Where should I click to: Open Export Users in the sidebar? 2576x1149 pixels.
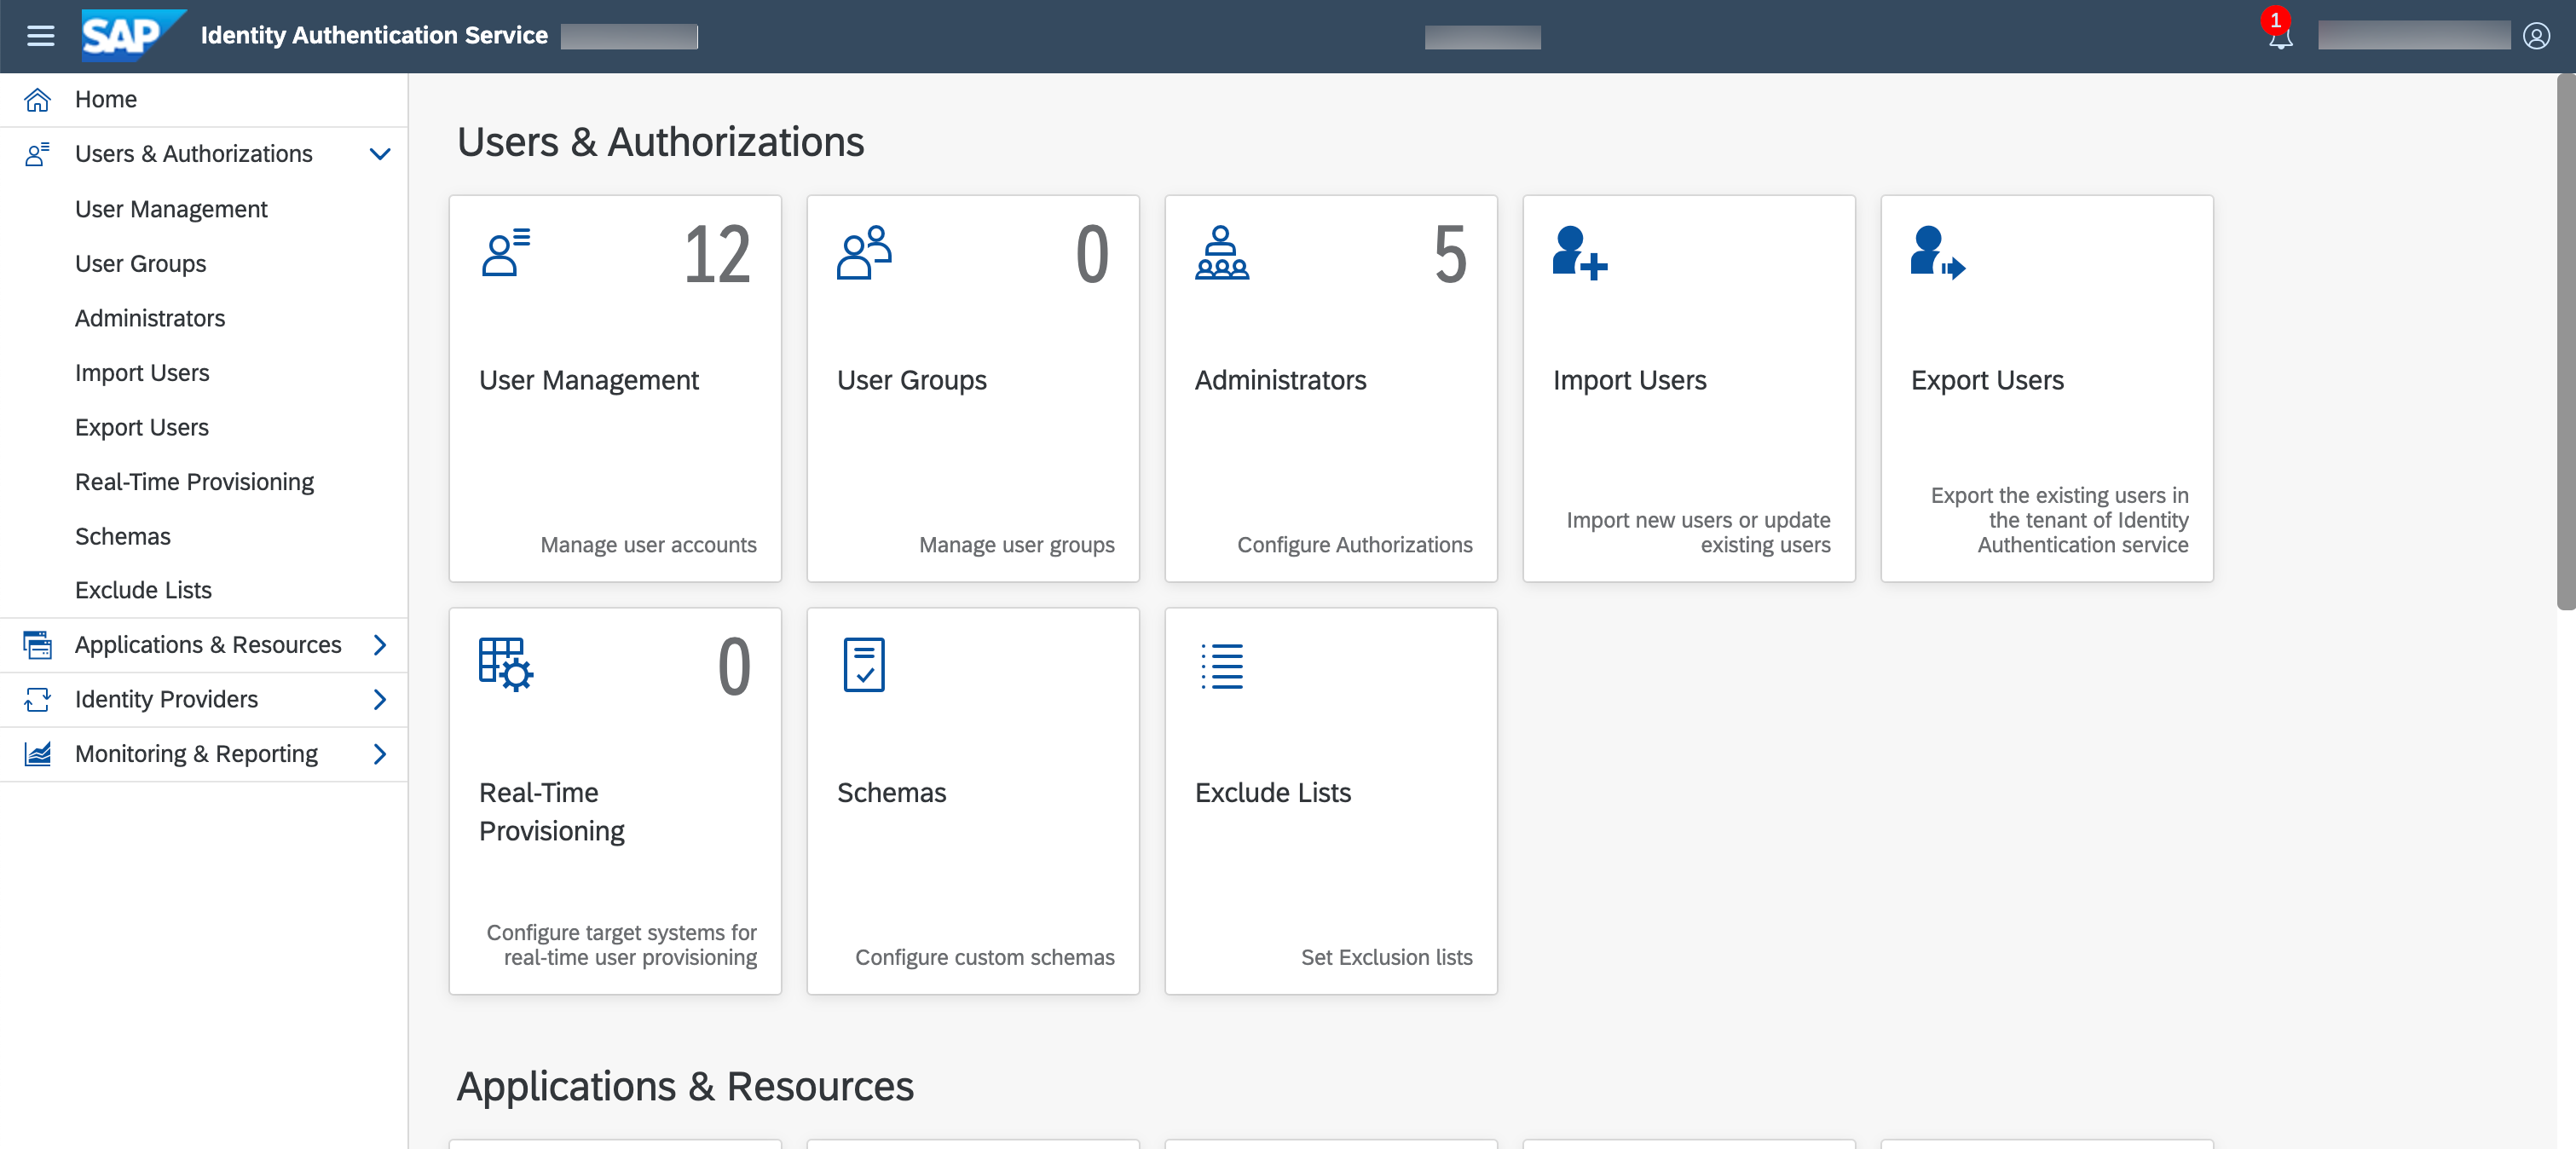204,427
